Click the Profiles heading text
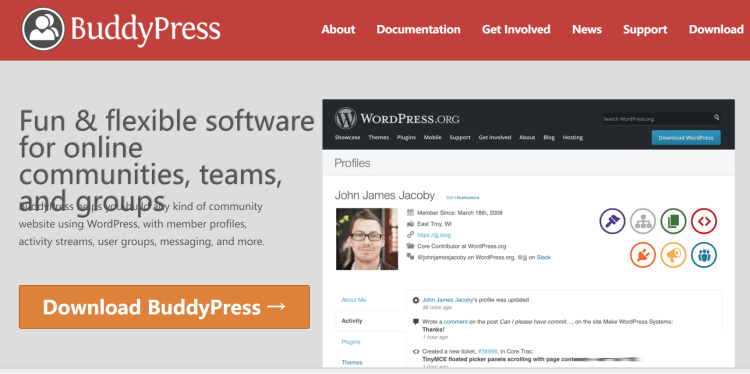750x374 pixels. click(353, 163)
